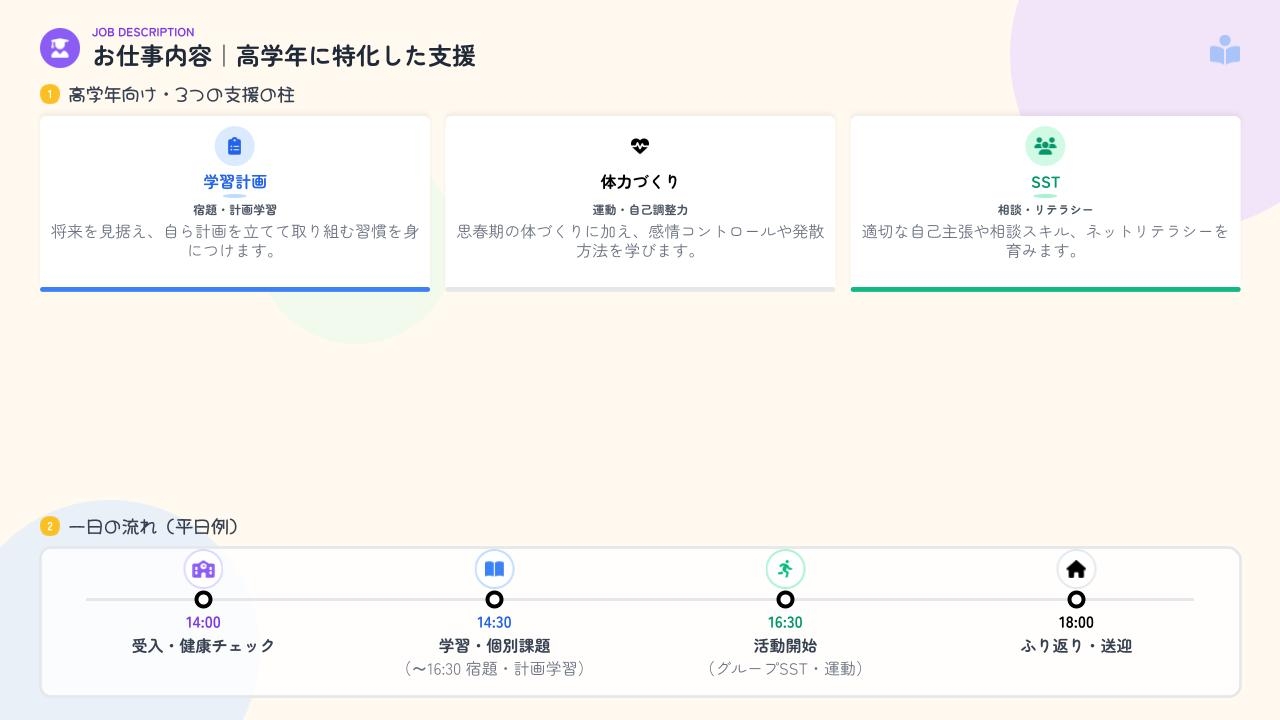The width and height of the screenshot is (1280, 720).
Task: Click the 受入・健康チェック timeline label
Action: 203,646
